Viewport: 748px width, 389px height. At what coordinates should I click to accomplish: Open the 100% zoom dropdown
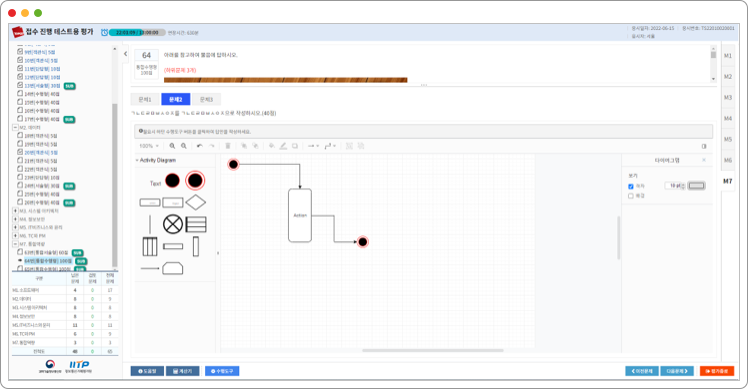(149, 146)
